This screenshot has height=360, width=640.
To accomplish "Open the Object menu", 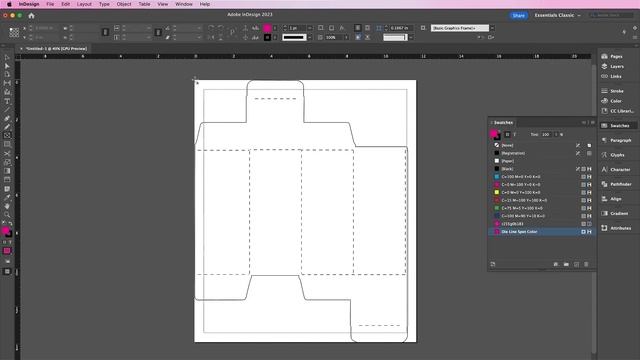I will click(124, 4).
